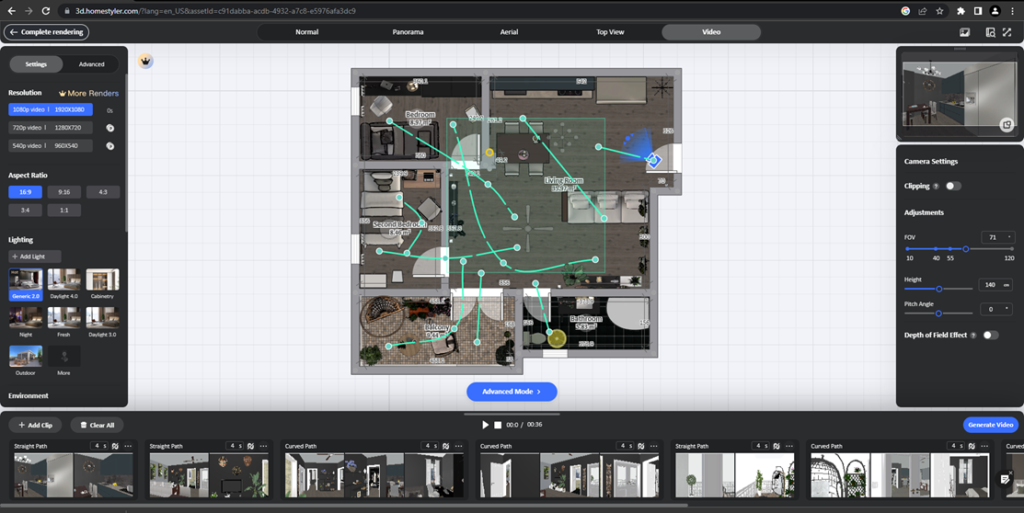Adjust the camera Height slider
This screenshot has width=1024, height=513.
point(938,289)
